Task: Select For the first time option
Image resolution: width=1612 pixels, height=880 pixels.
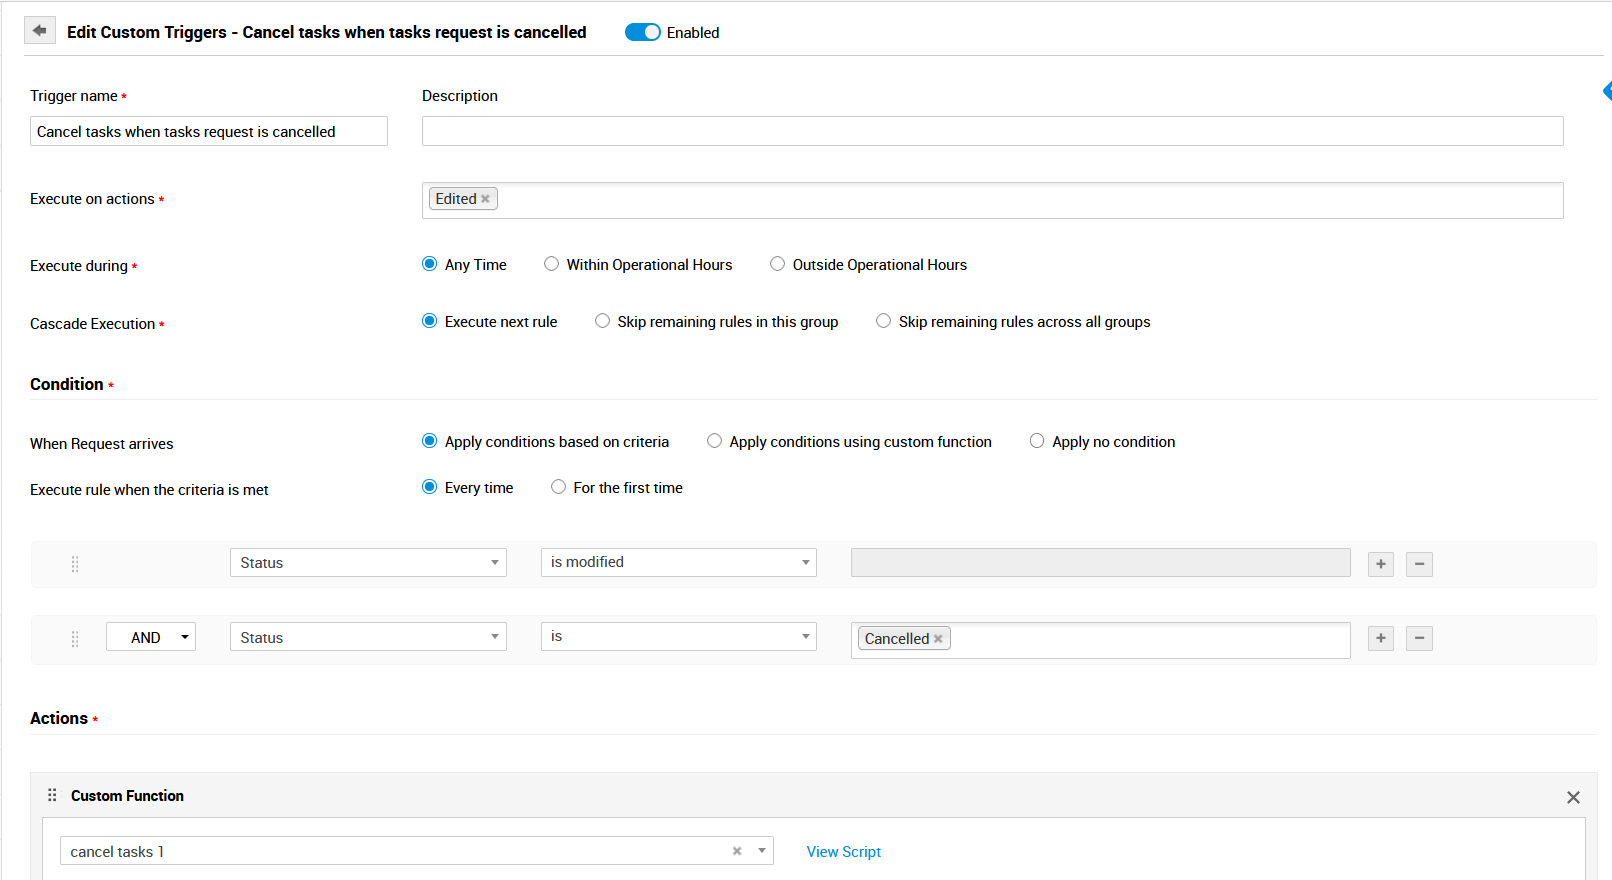Action: click(x=558, y=487)
